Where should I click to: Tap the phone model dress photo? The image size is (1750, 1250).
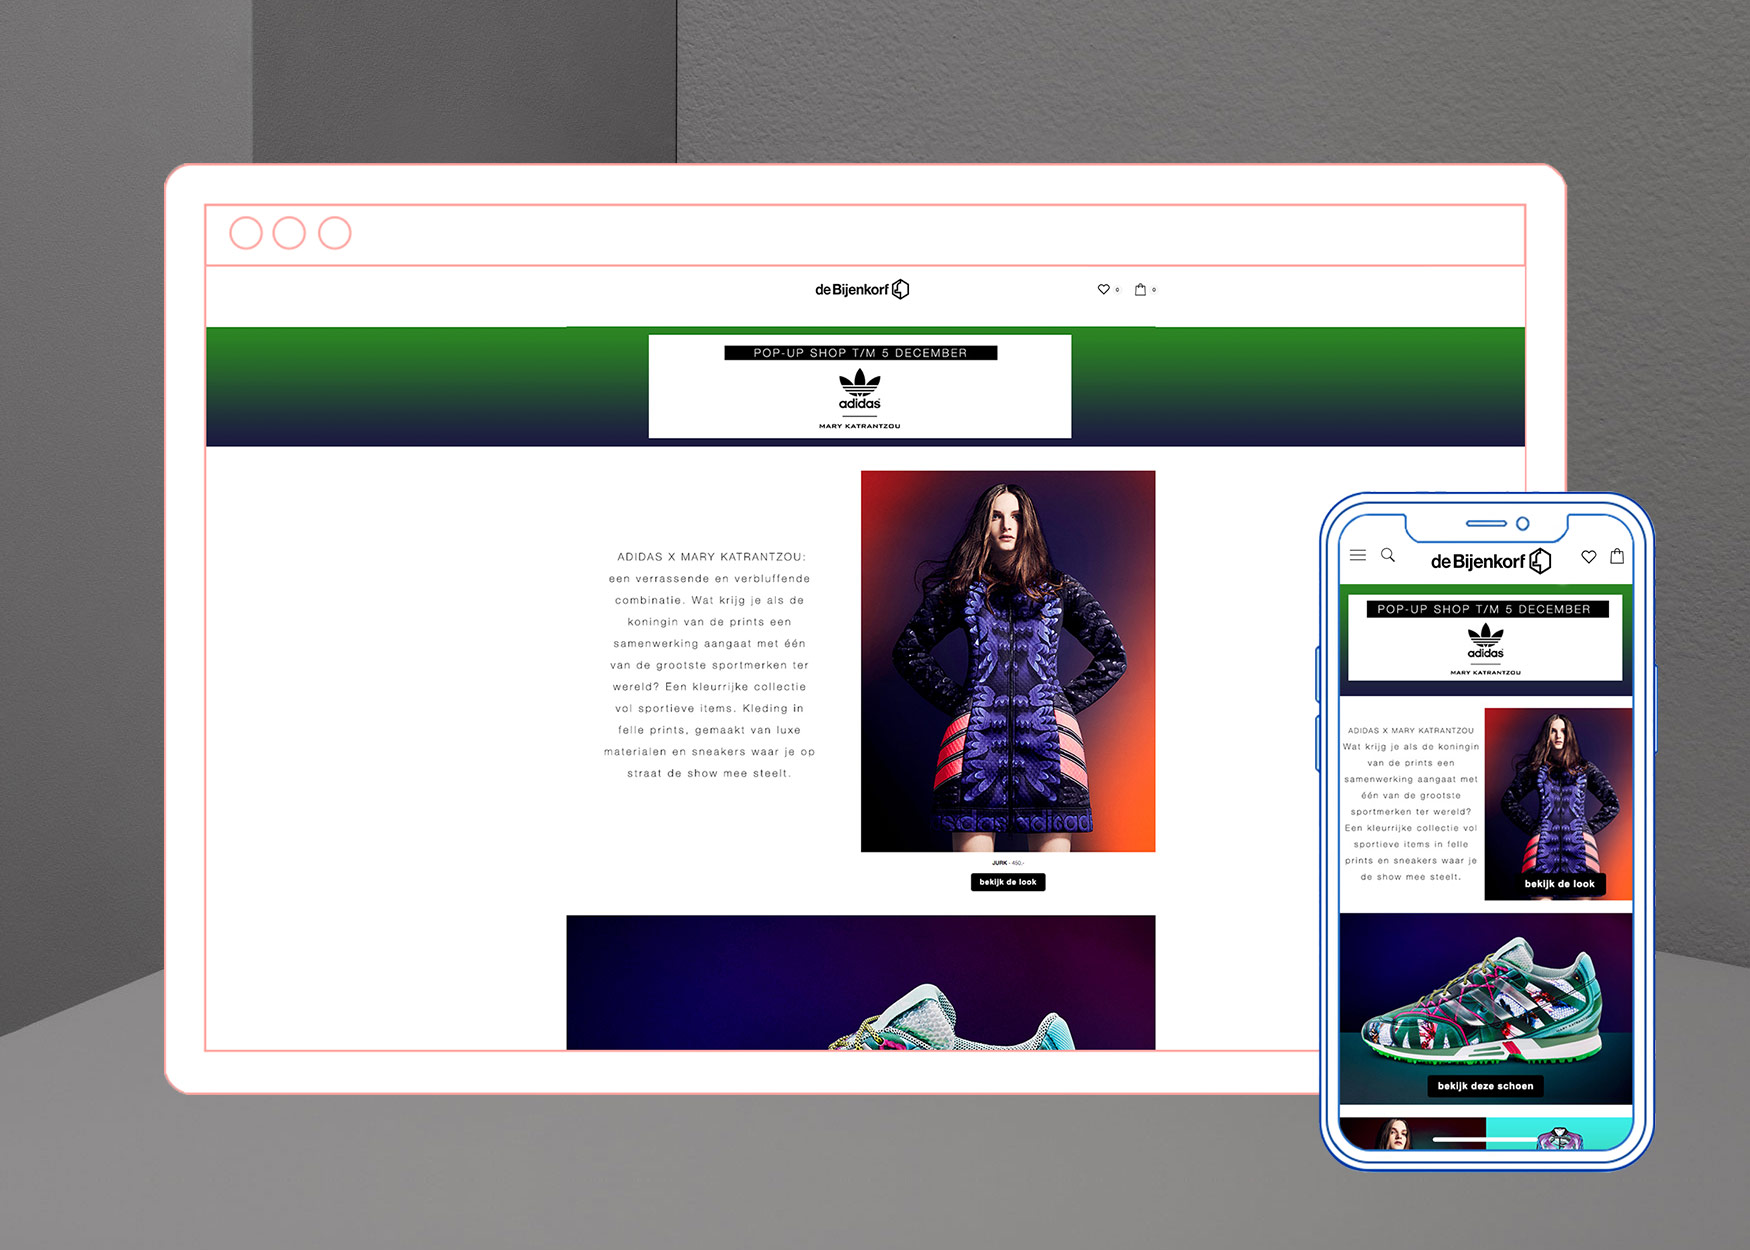(x=1558, y=804)
